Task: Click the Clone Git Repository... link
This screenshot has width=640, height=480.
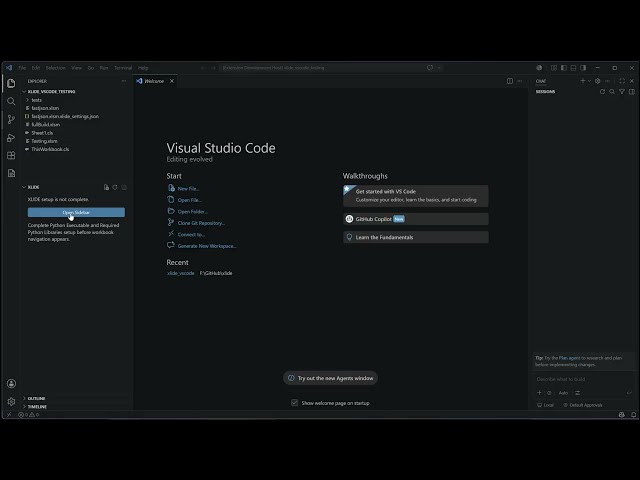Action: 201,223
